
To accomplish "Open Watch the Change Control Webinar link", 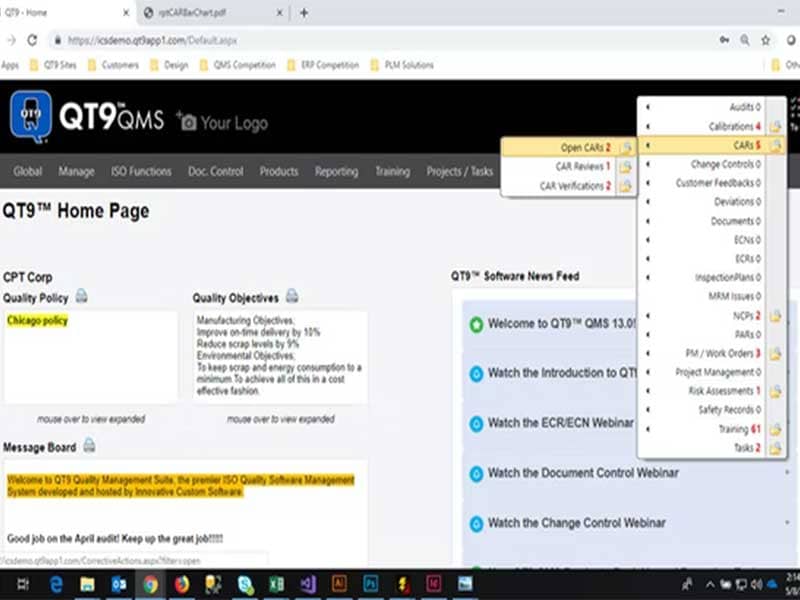I will (576, 523).
